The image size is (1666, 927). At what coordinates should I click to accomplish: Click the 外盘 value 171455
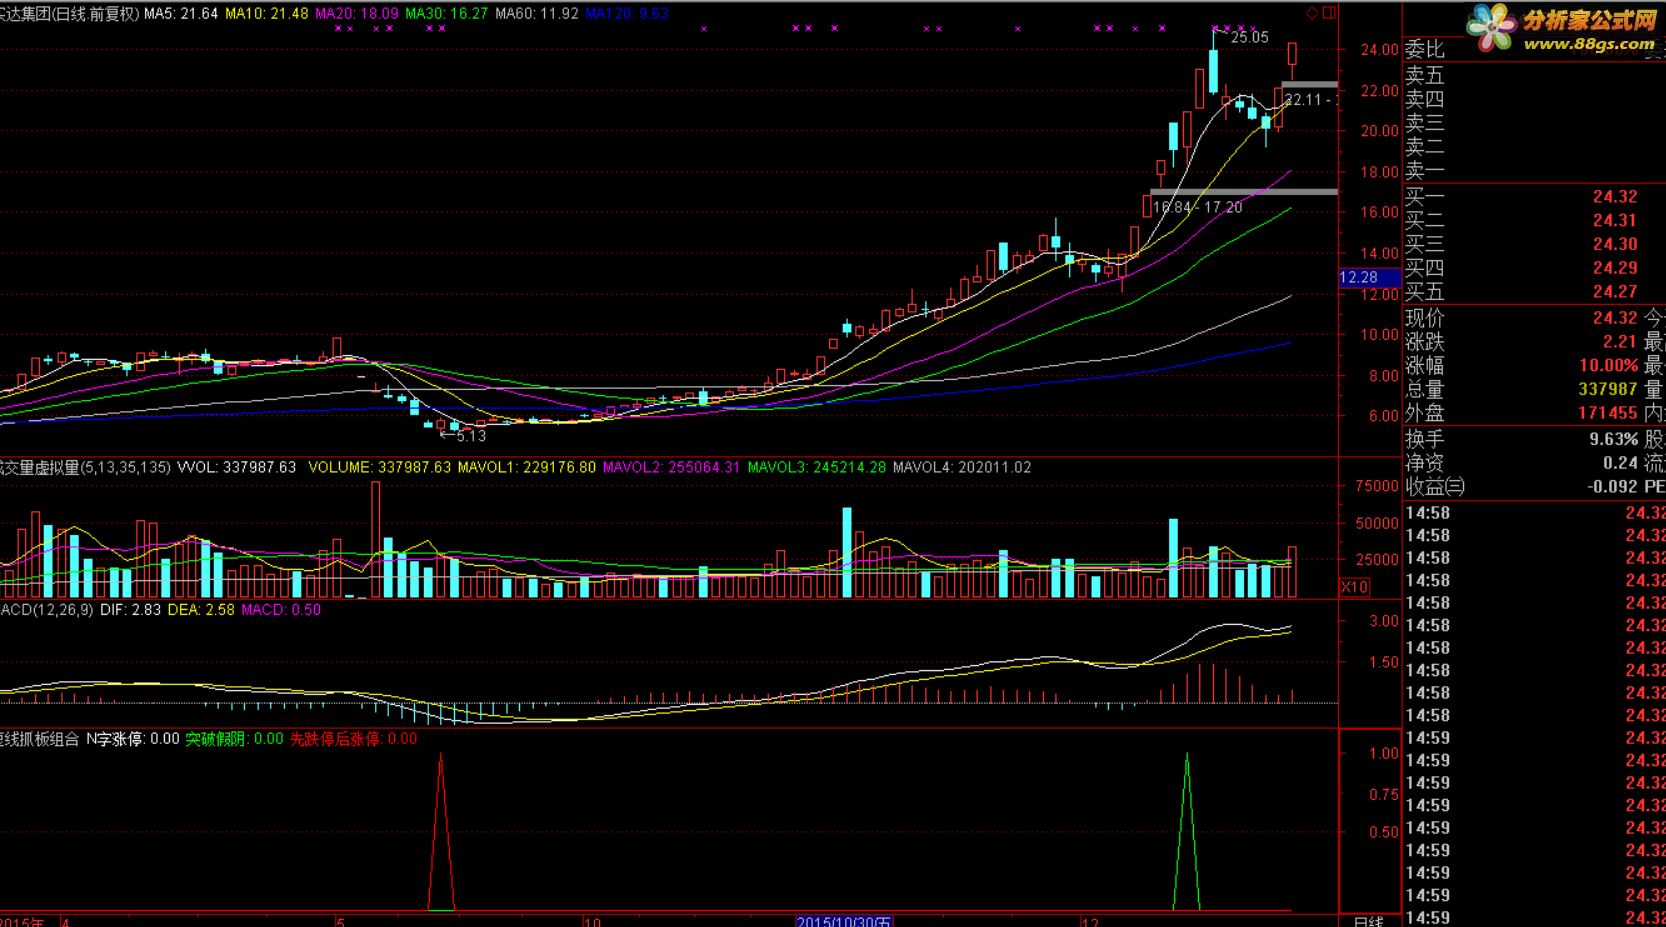[1608, 413]
